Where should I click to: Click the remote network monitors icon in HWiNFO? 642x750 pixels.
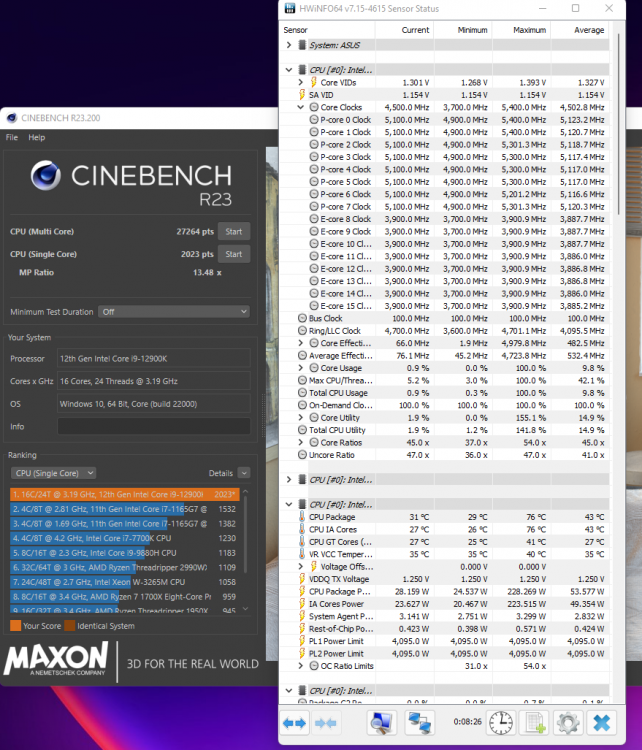[419, 723]
